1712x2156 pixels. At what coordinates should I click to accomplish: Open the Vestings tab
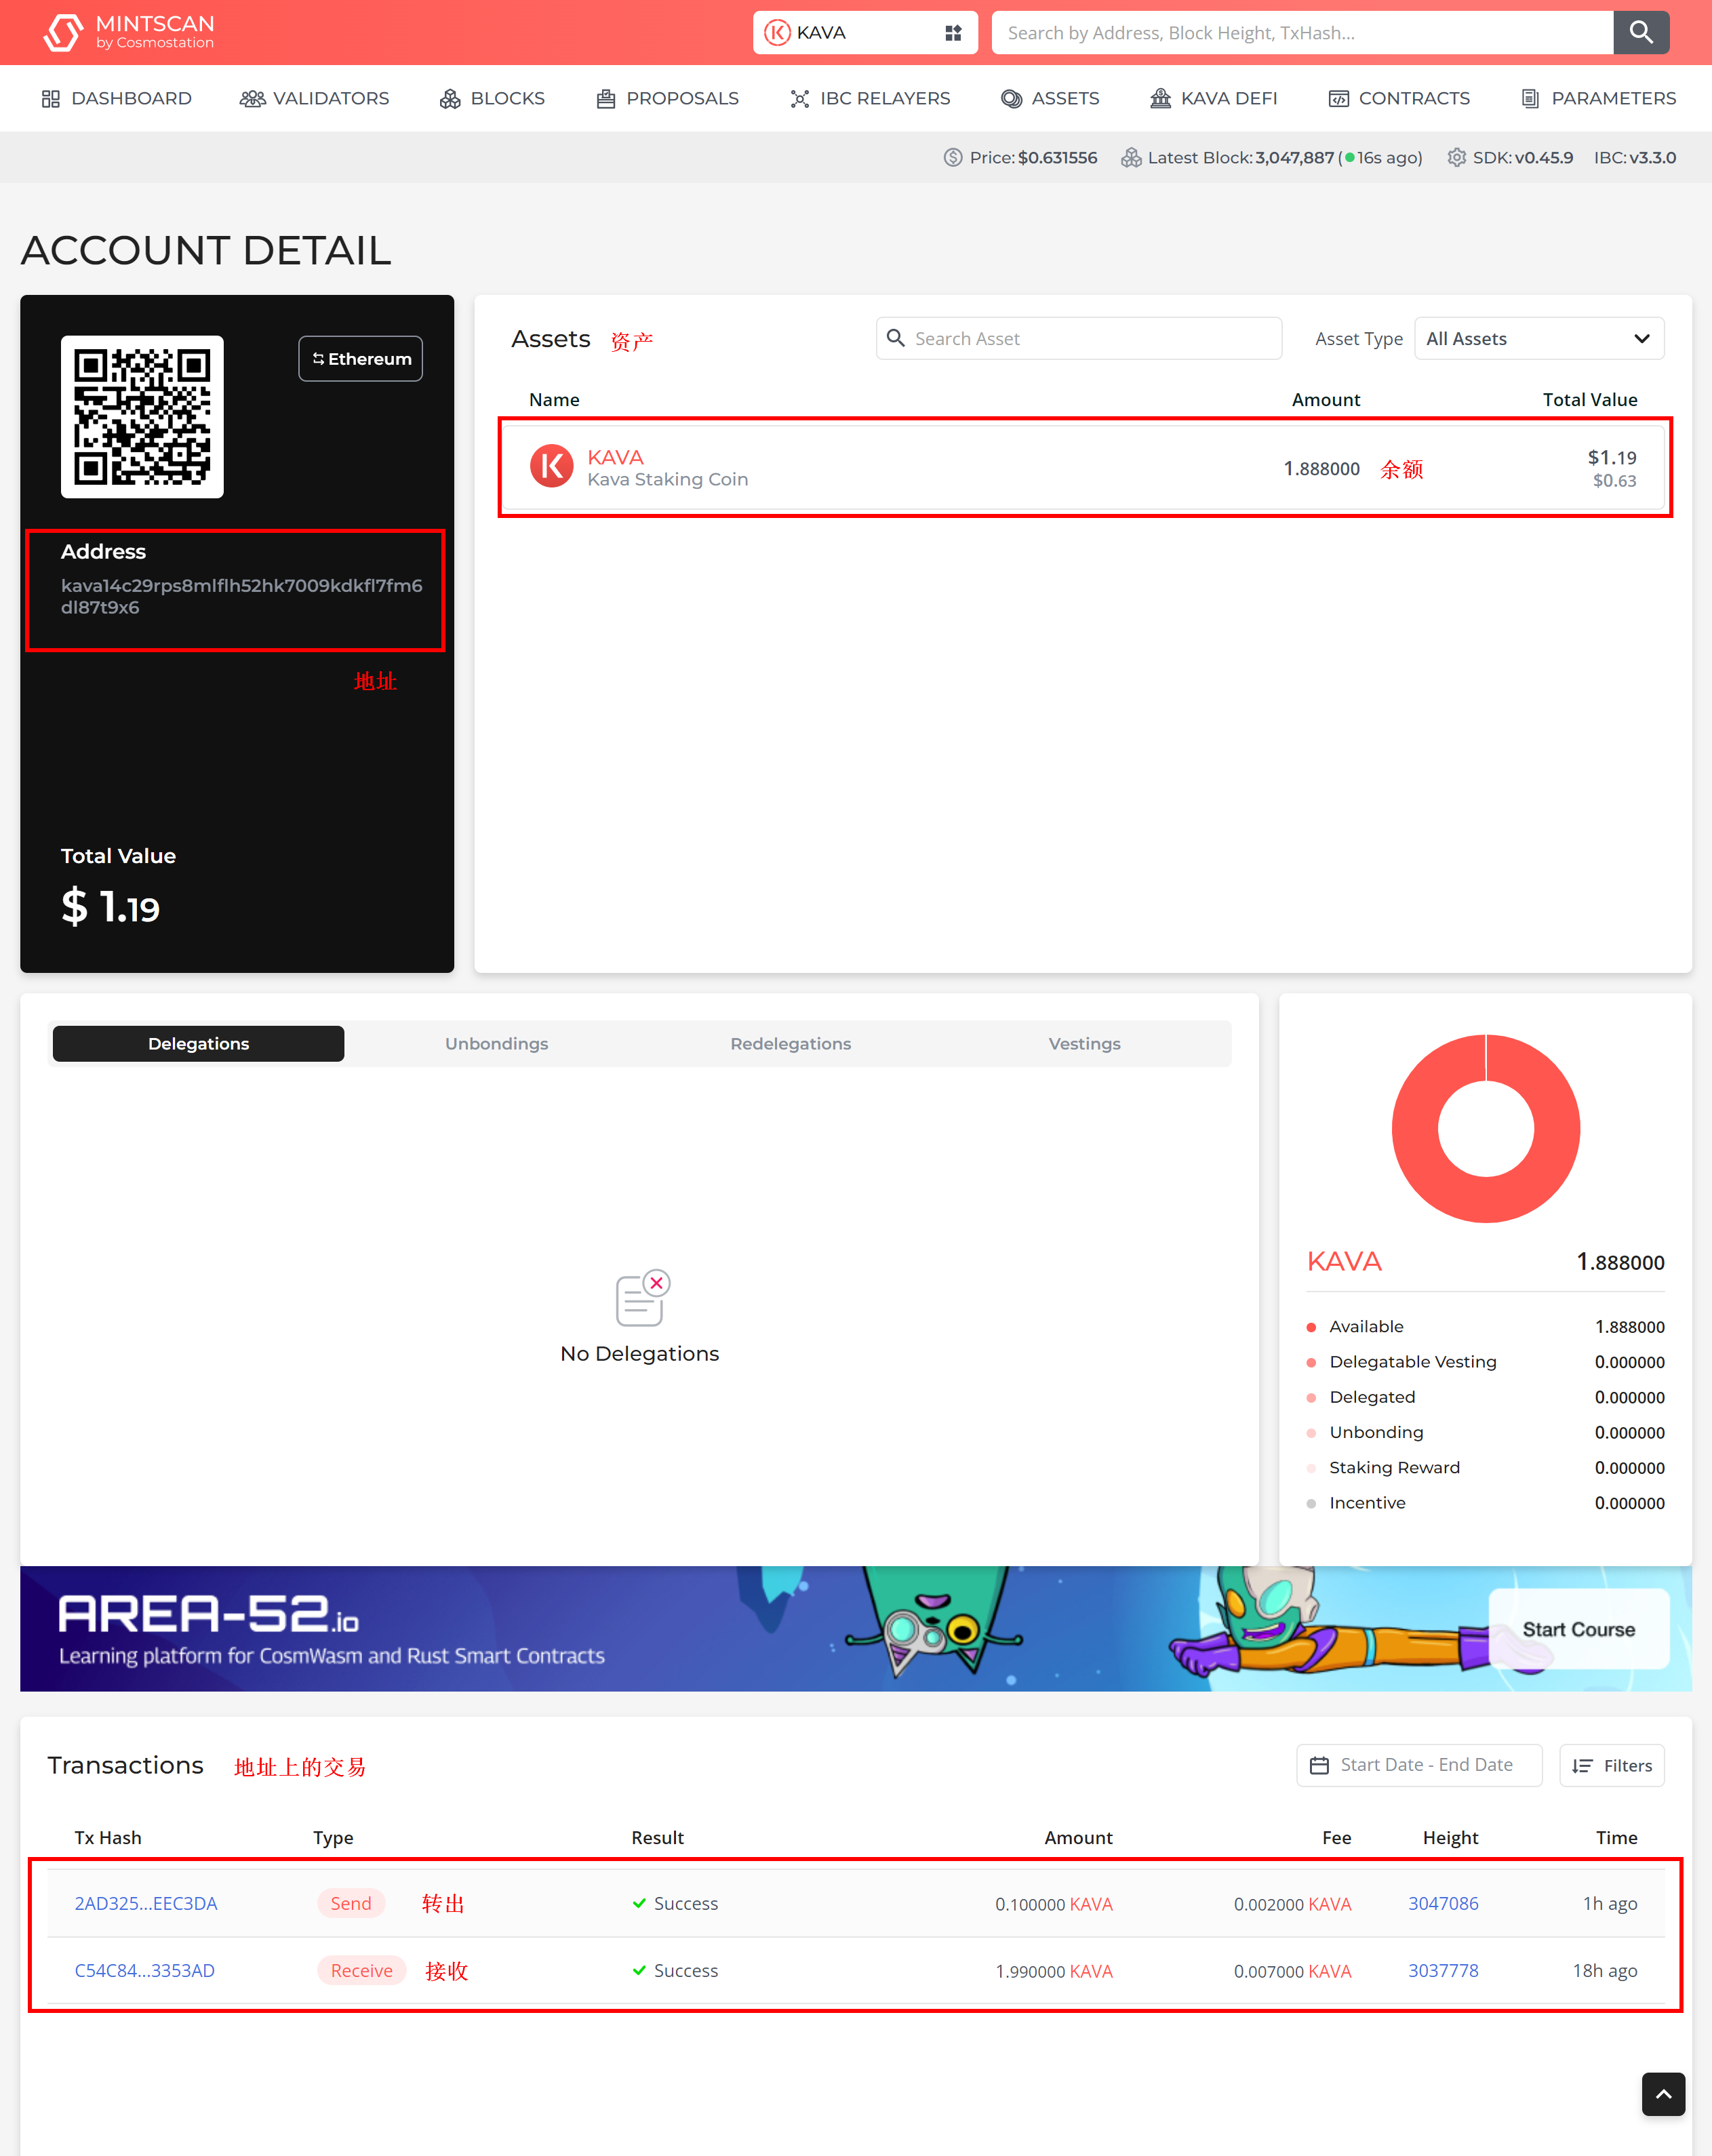click(x=1084, y=1043)
